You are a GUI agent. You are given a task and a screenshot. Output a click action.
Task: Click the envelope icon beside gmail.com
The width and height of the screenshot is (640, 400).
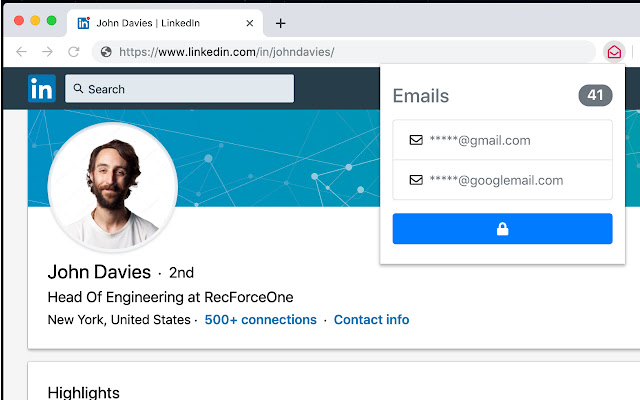coord(416,140)
